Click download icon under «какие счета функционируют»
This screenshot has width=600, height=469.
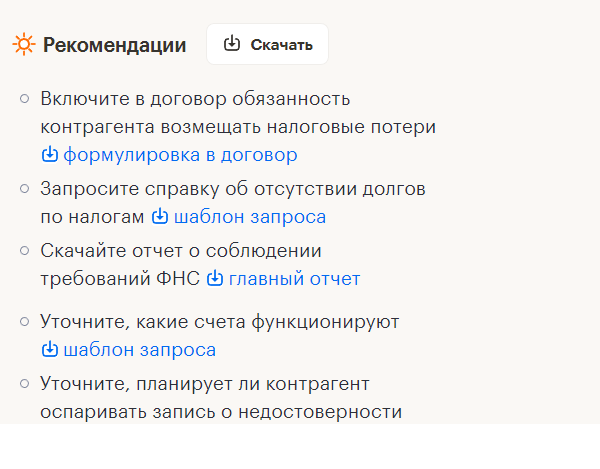pos(50,350)
